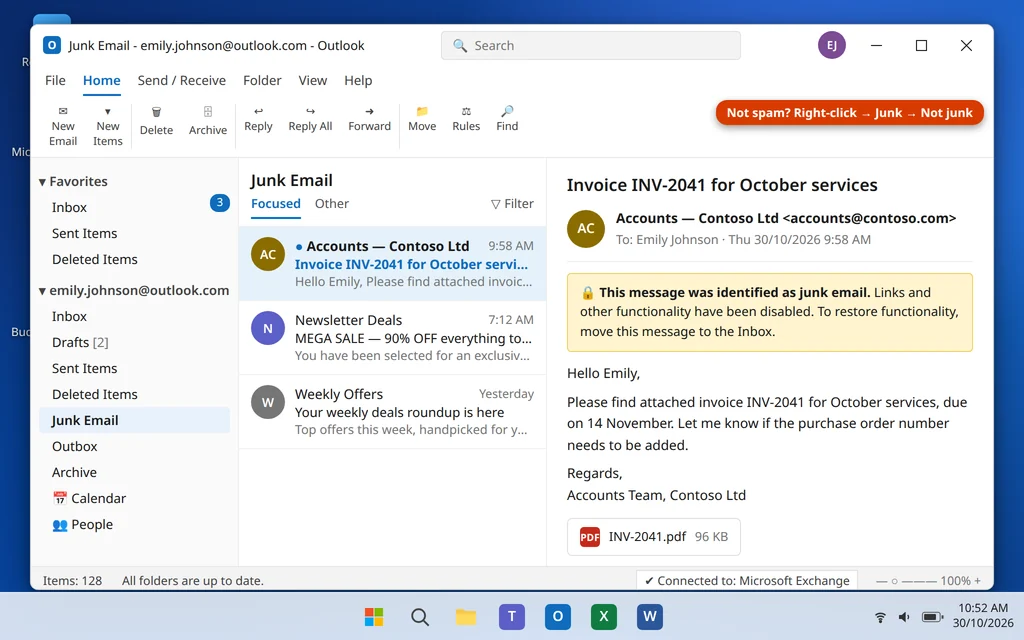Screen dimensions: 1024x640
Task: Open the View tab
Action: (312, 80)
